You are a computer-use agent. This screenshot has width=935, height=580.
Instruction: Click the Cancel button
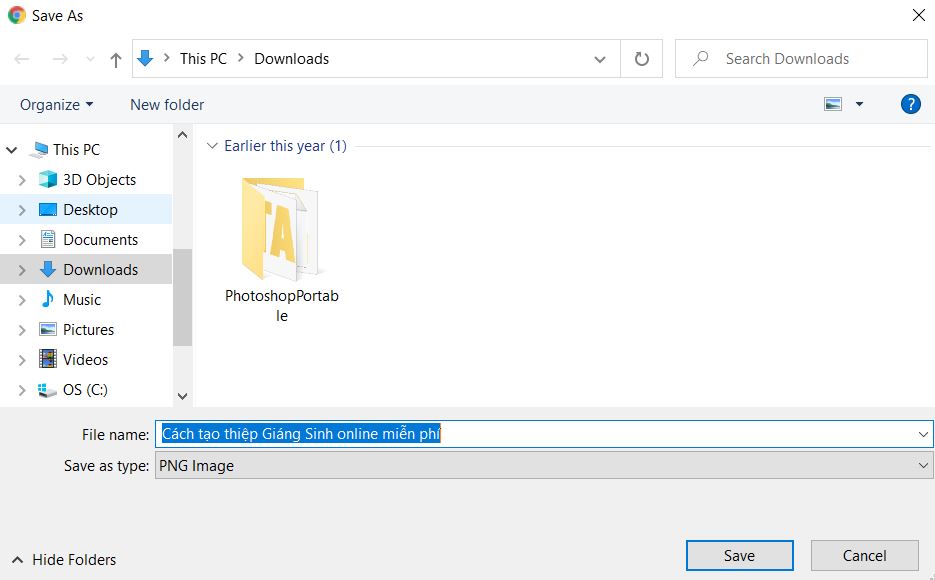864,556
